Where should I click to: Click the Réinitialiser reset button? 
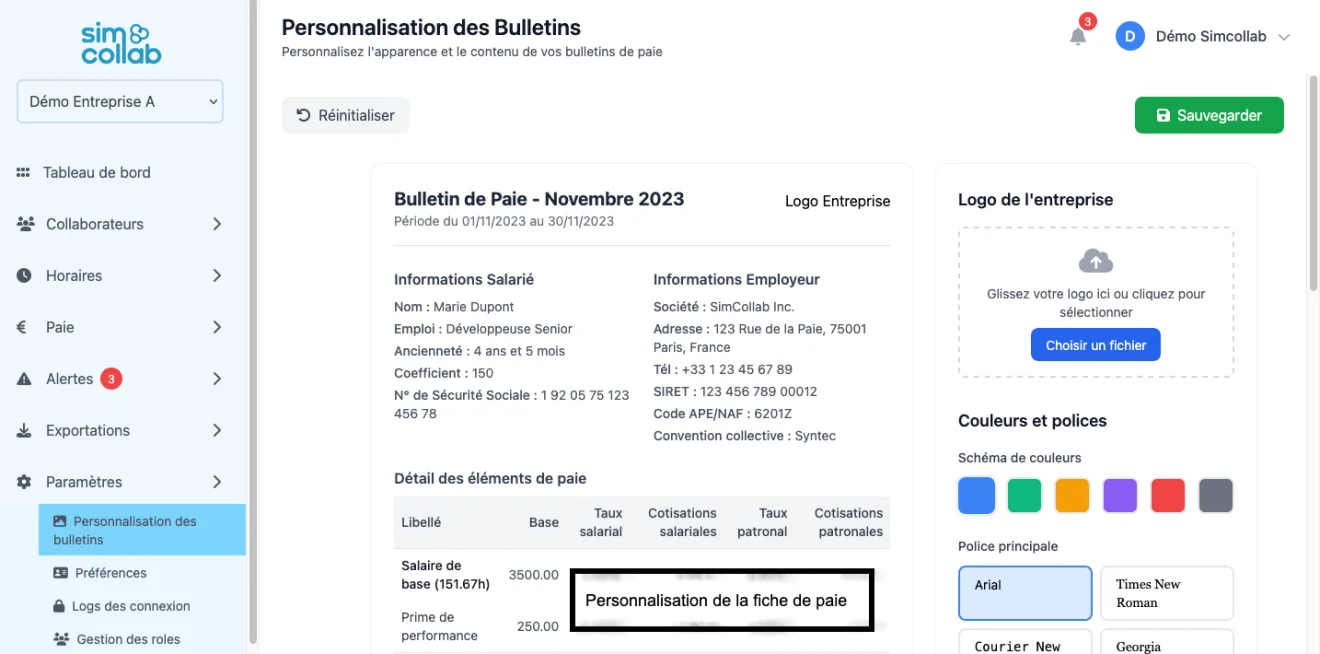tap(345, 115)
